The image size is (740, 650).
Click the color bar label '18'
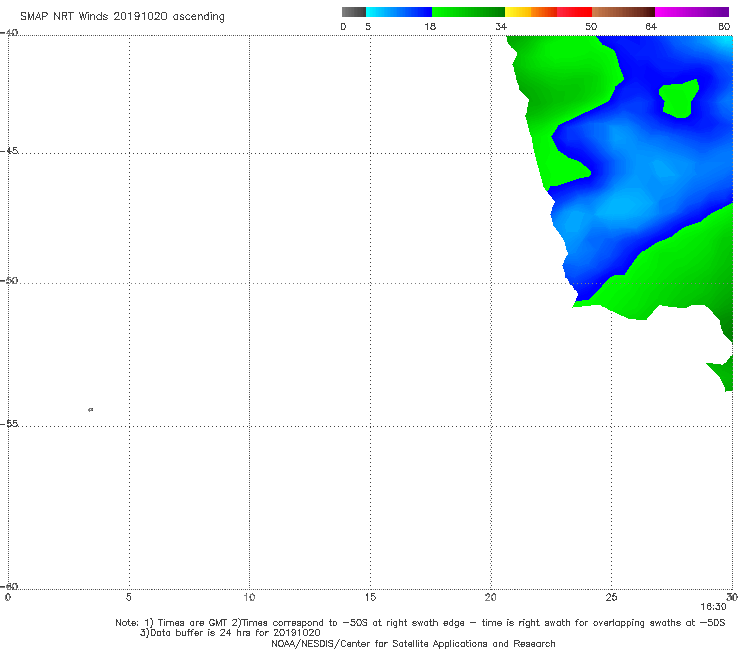[430, 27]
